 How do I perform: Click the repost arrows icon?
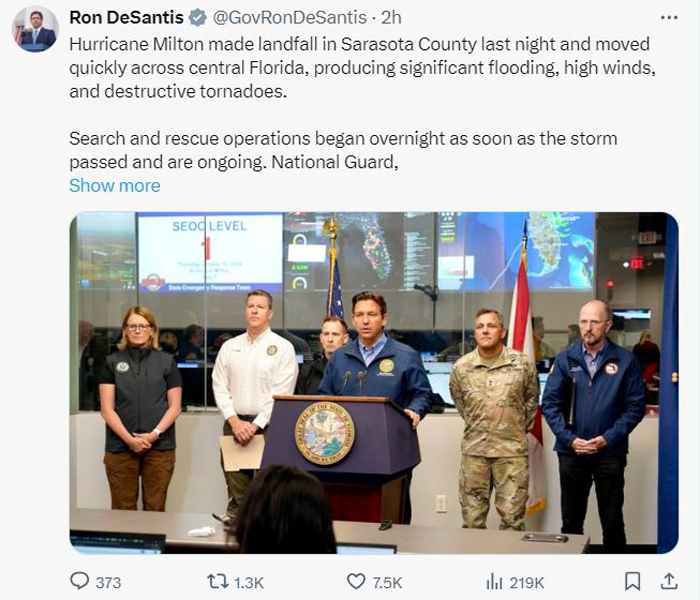(x=218, y=582)
